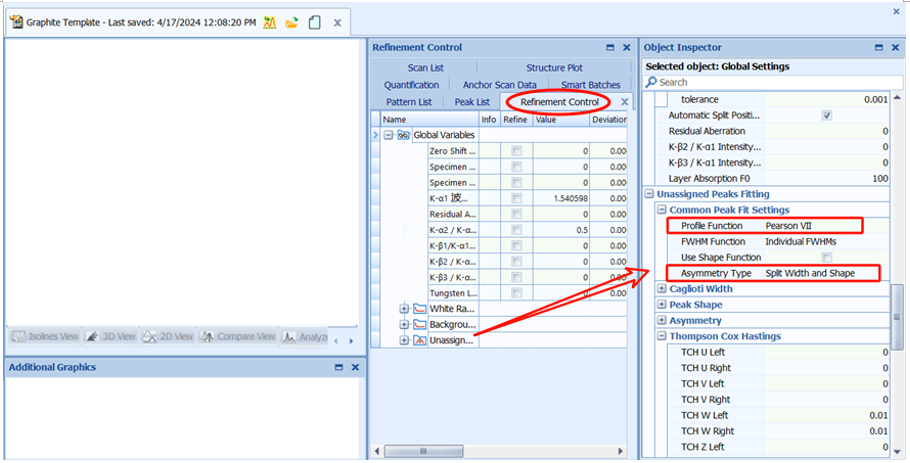Switch to Isolines View
Image resolution: width=910 pixels, height=463 pixels.
point(46,337)
